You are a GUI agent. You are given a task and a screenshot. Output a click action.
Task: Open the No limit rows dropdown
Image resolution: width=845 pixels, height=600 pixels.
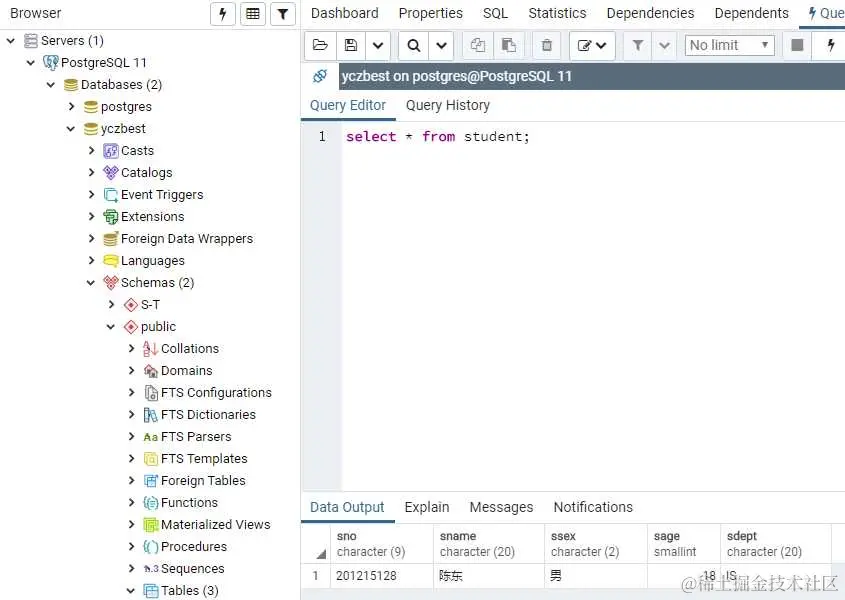tap(730, 45)
